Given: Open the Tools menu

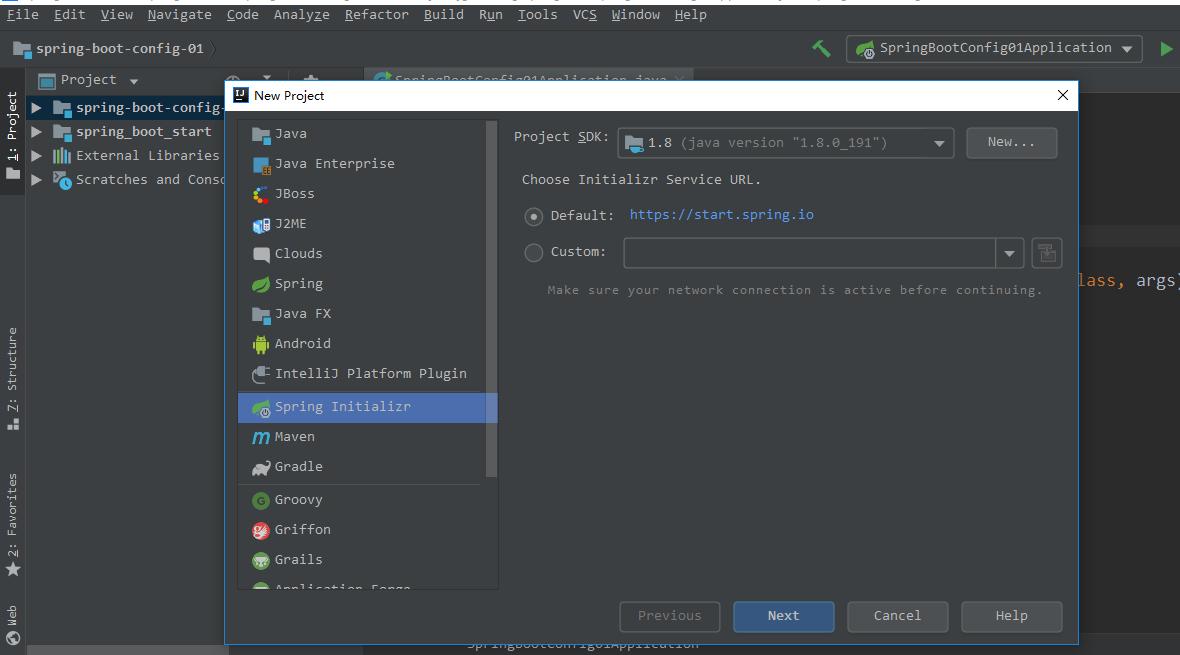Looking at the screenshot, I should (x=537, y=15).
